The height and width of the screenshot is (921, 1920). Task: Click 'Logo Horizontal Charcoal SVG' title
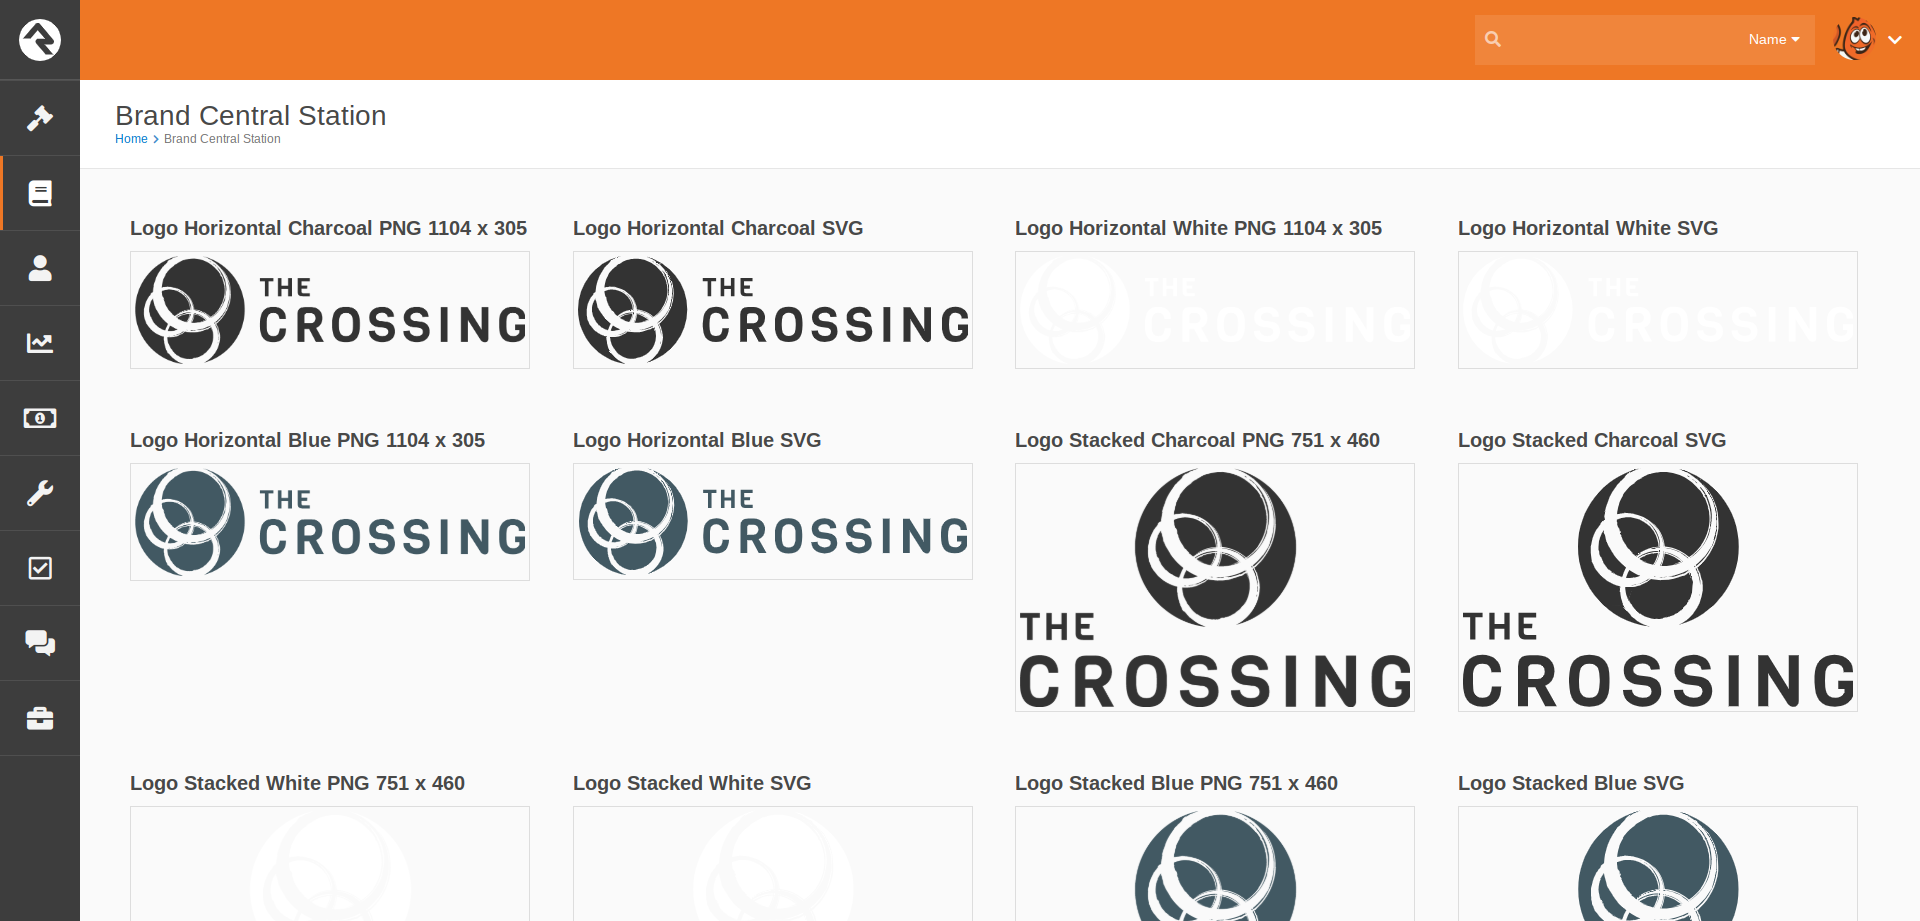[x=718, y=228]
